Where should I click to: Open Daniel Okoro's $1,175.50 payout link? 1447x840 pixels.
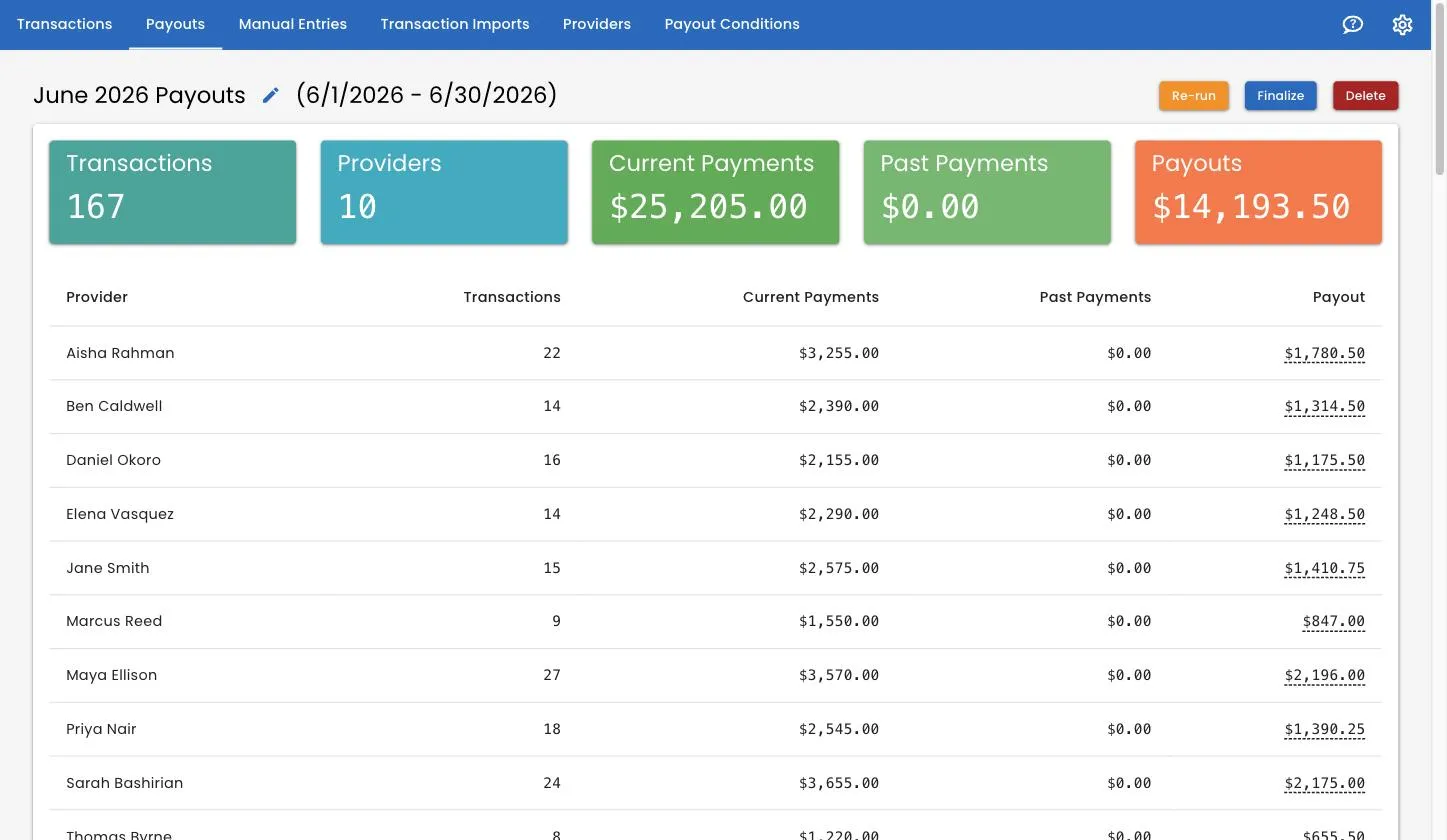tap(1324, 461)
